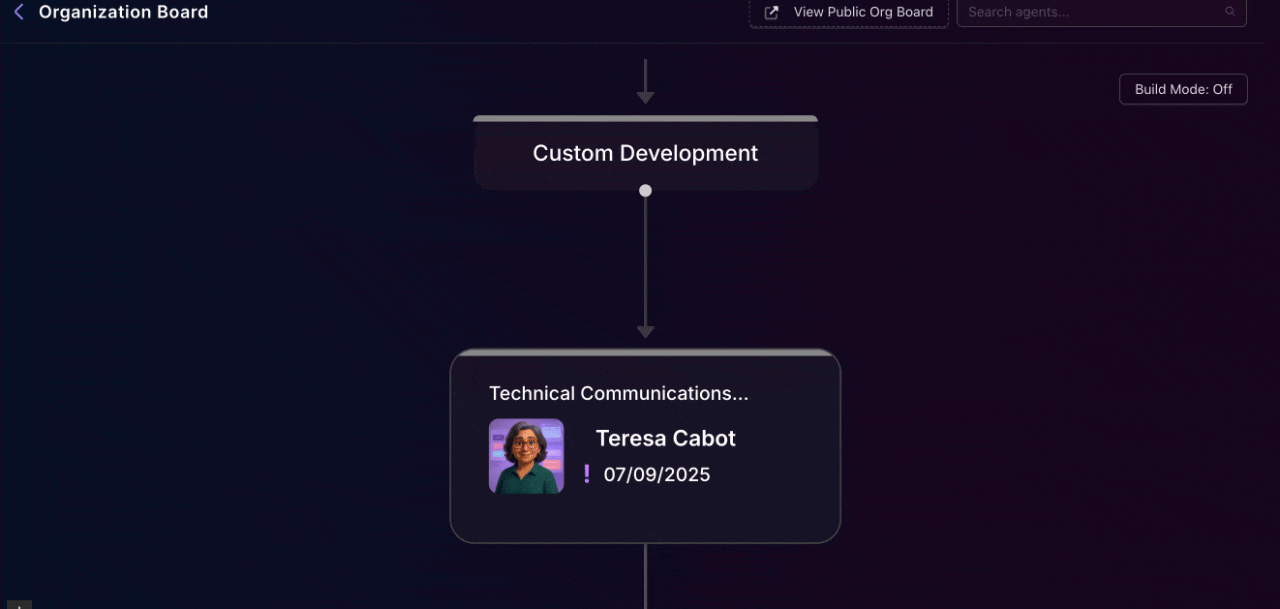Toggle the Build Mode: Off switch
Screen dimensions: 1280x609
pyautogui.click(x=1183, y=89)
